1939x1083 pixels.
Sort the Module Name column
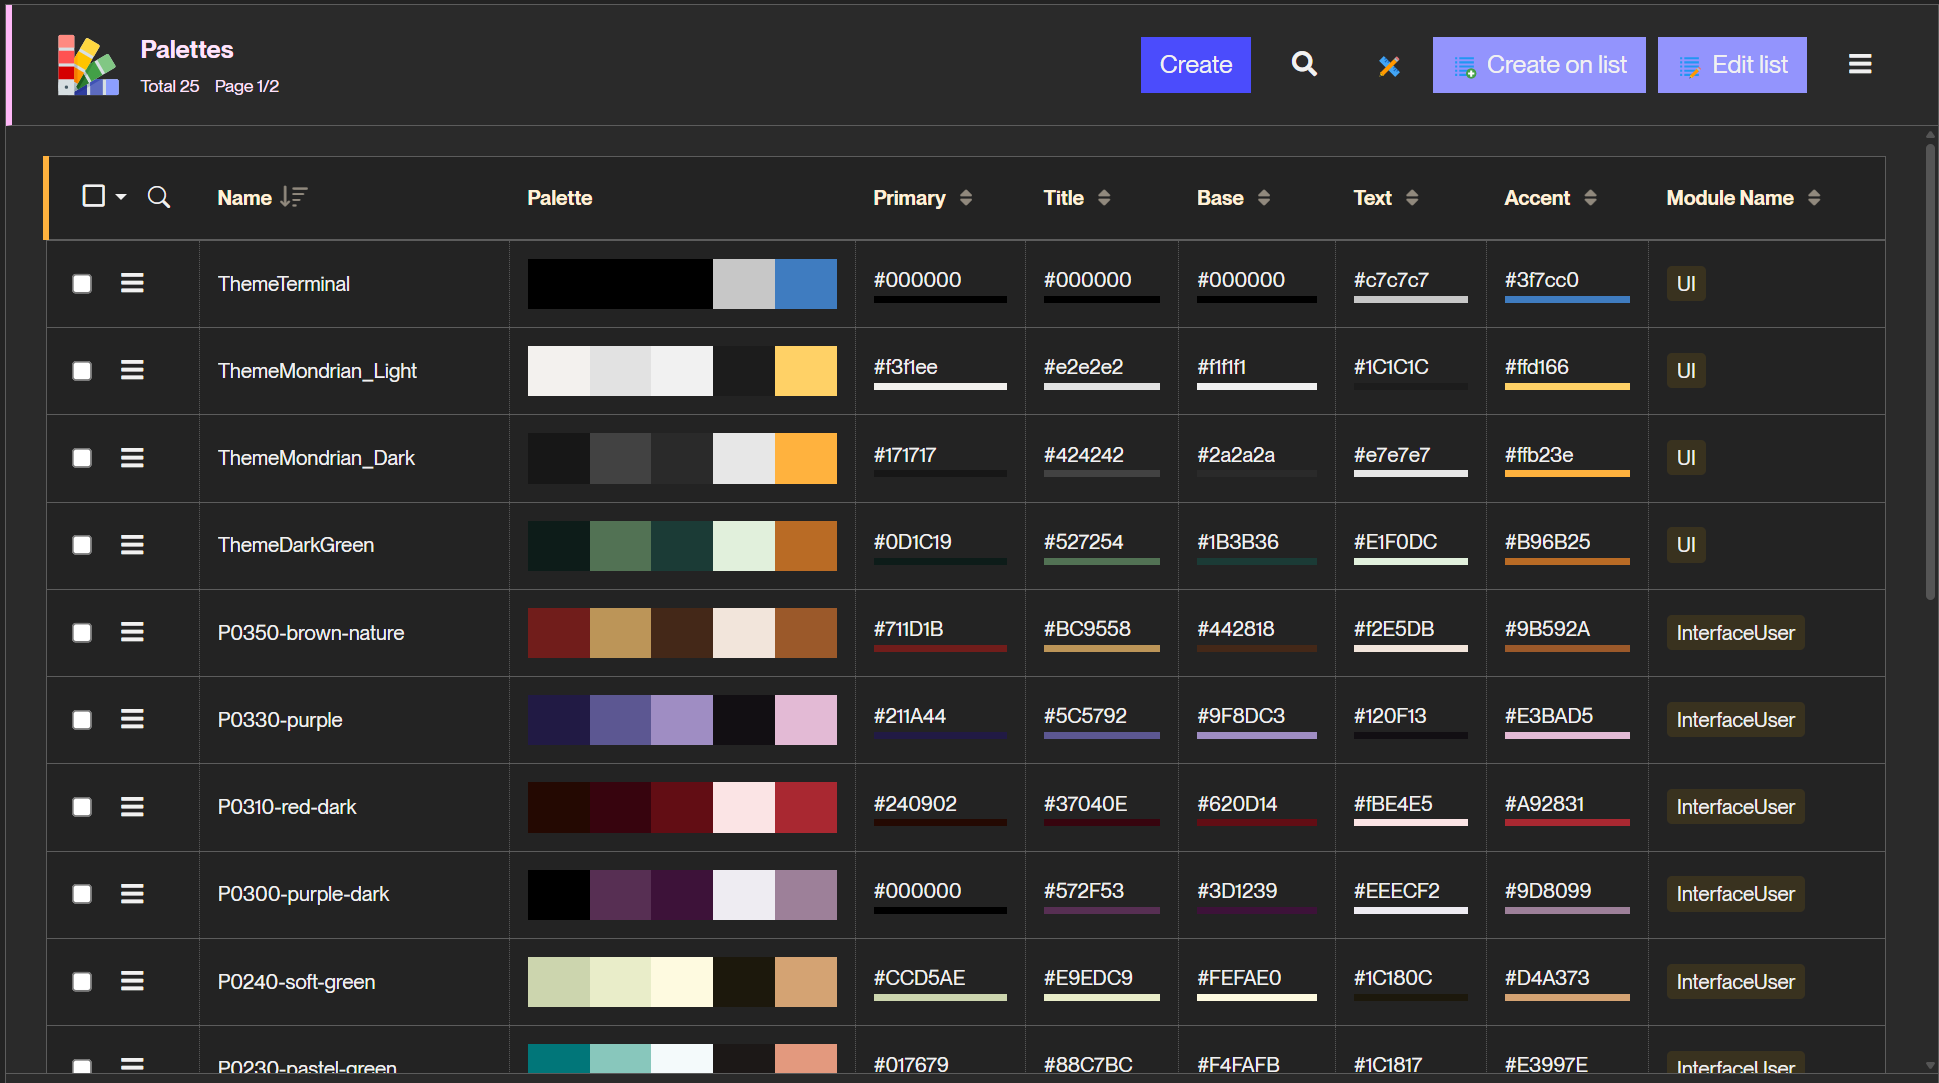pos(1814,198)
